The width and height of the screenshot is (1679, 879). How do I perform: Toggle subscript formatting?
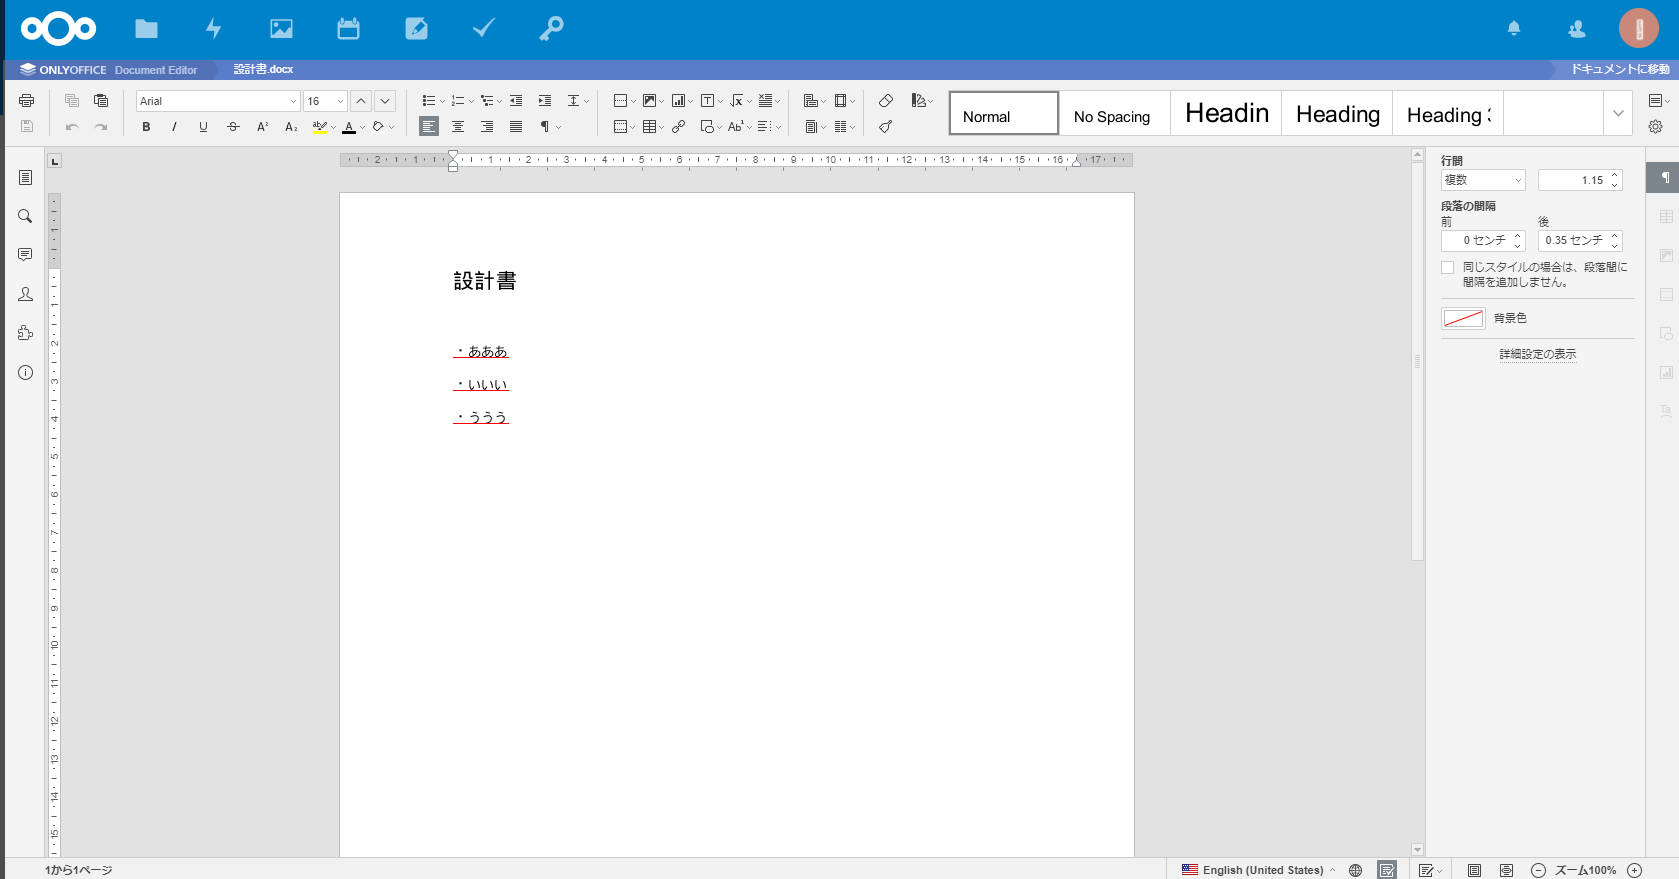(291, 127)
